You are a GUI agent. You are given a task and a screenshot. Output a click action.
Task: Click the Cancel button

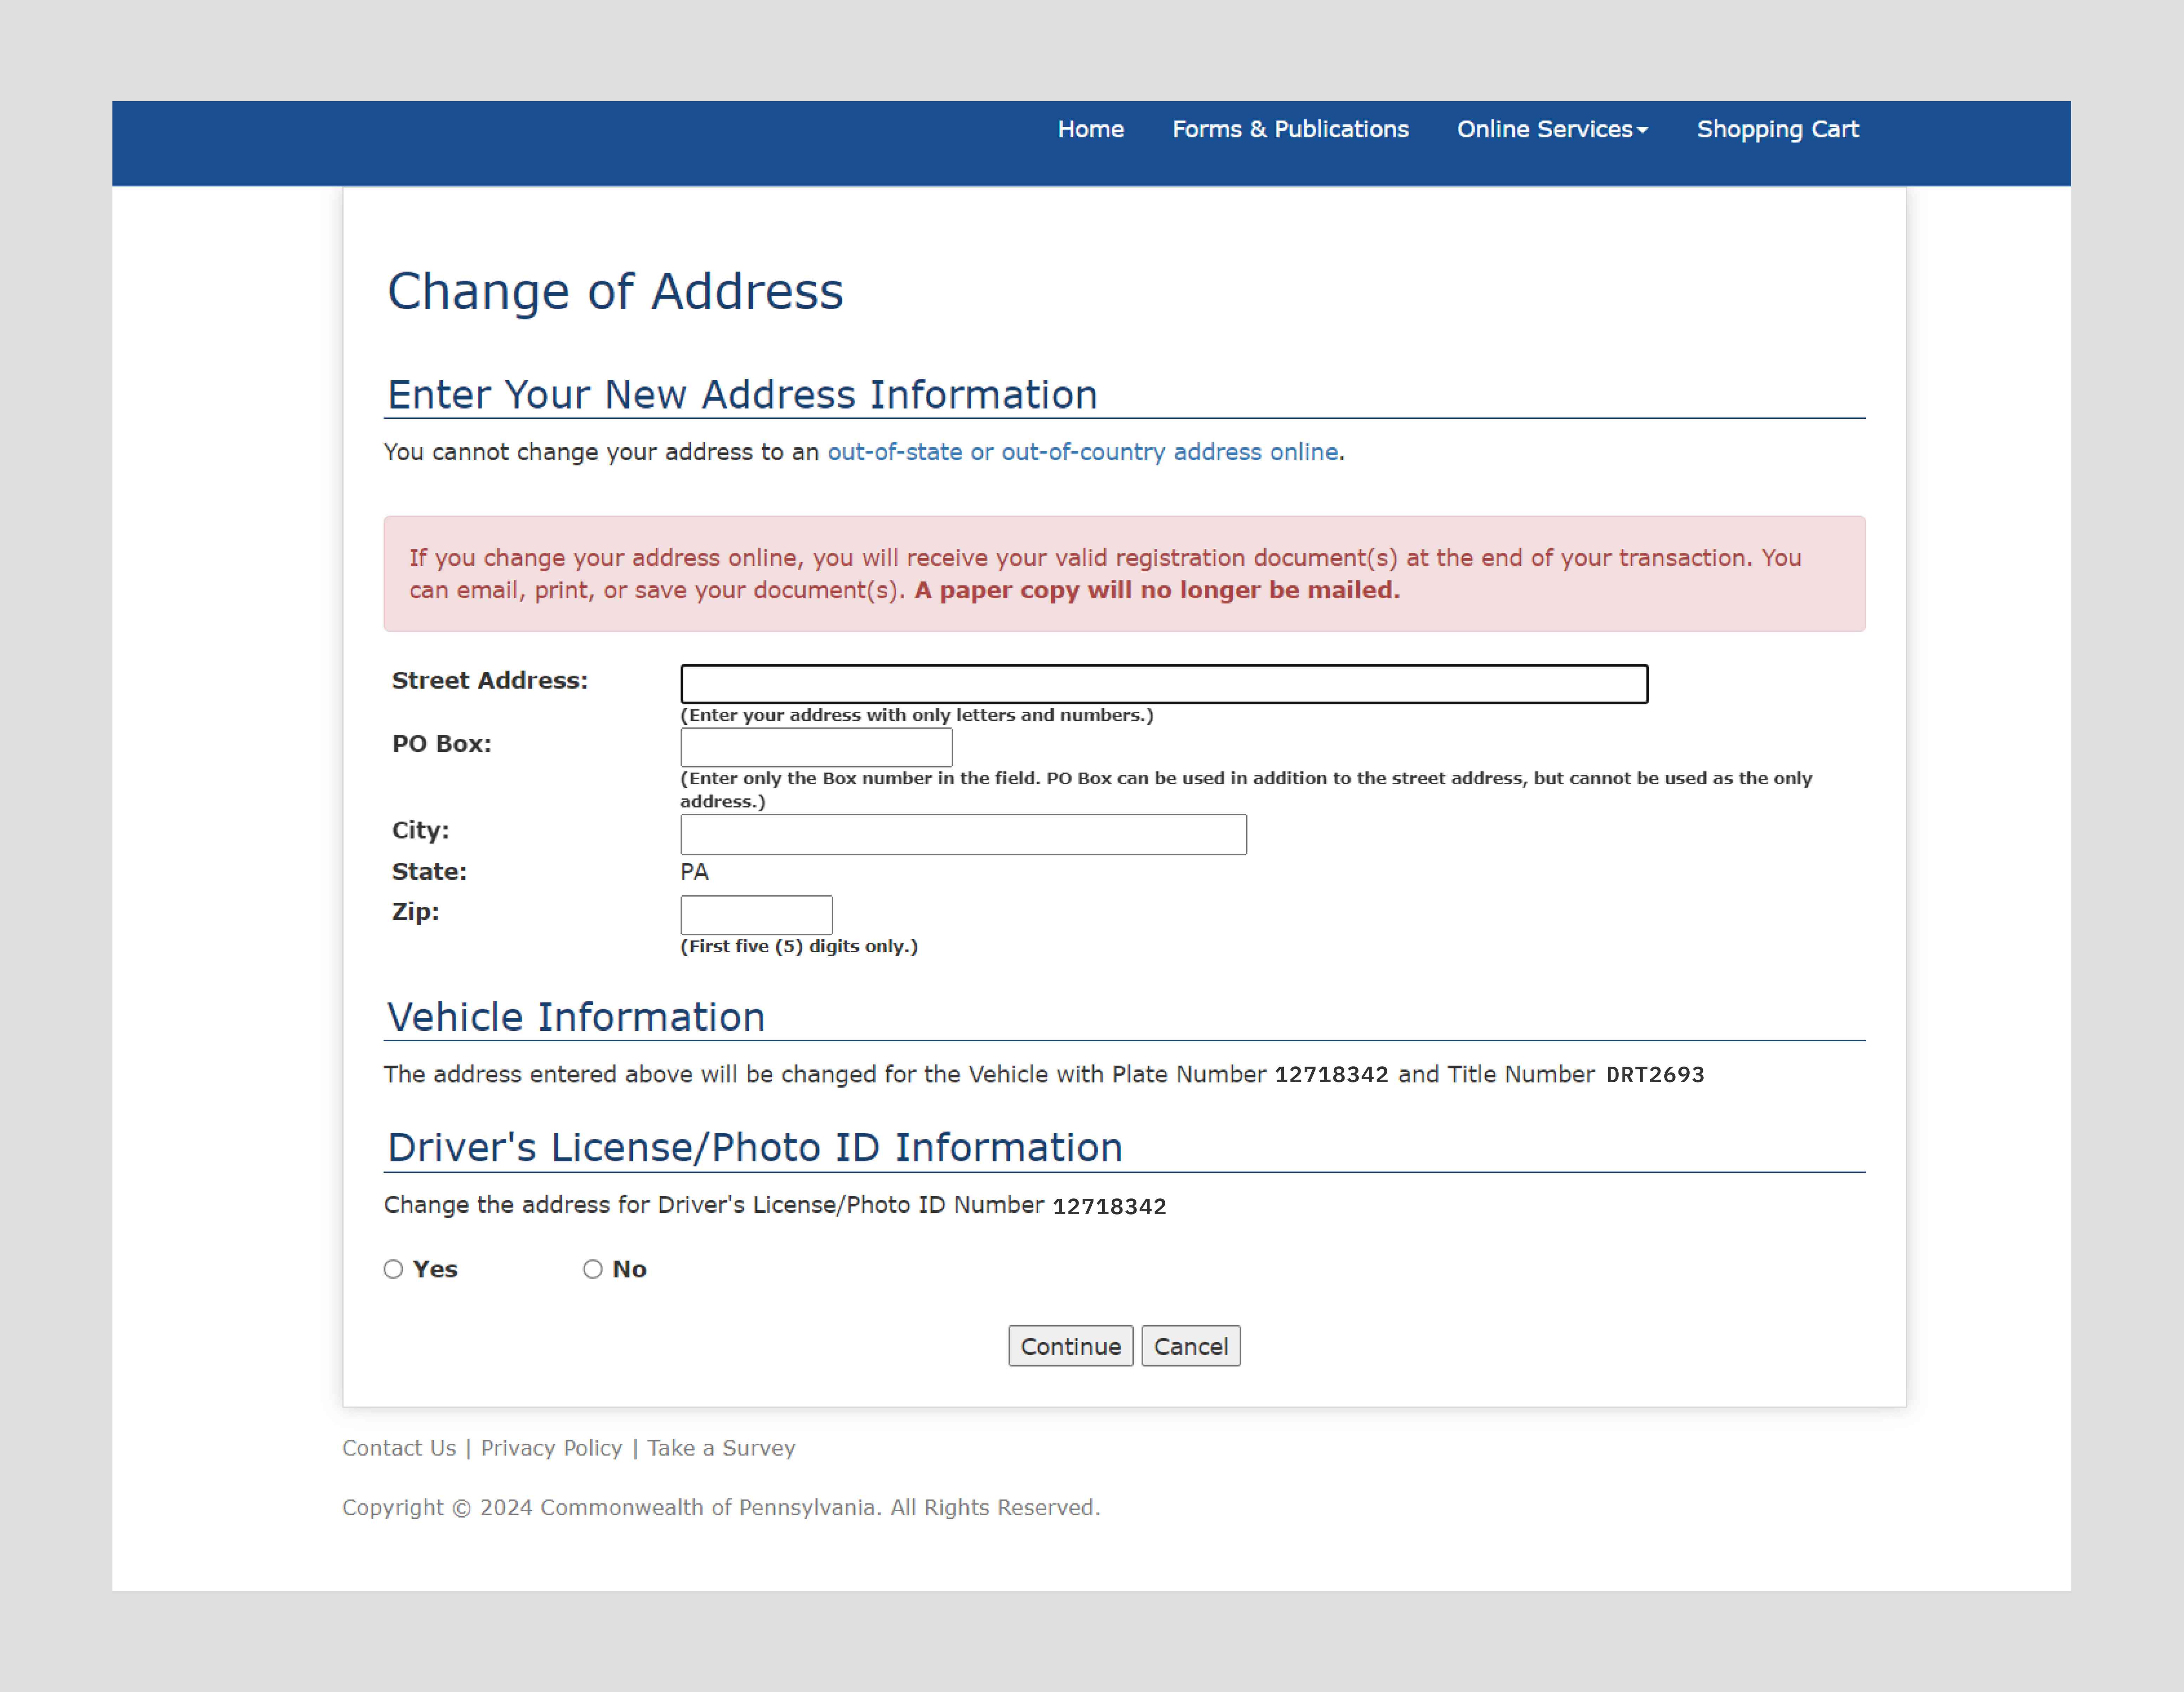click(1190, 1345)
